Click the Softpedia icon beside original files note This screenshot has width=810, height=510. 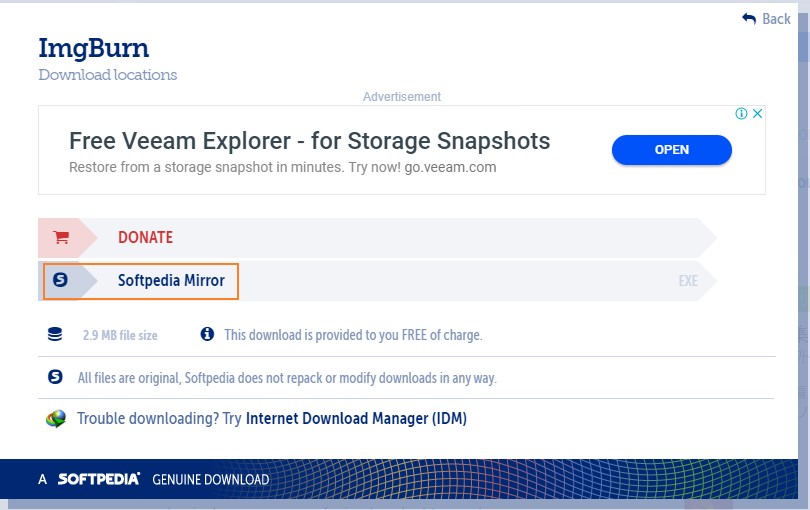(55, 377)
